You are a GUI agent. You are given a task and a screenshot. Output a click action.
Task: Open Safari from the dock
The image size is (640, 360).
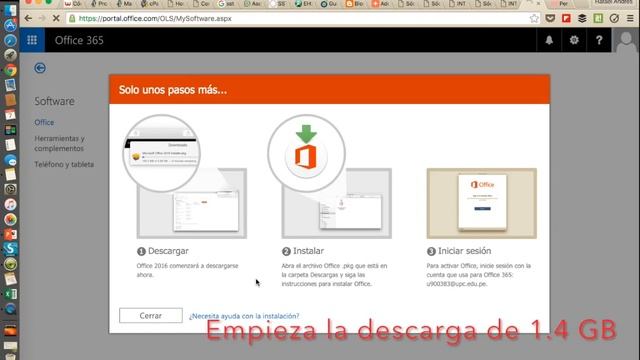pyautogui.click(x=10, y=40)
